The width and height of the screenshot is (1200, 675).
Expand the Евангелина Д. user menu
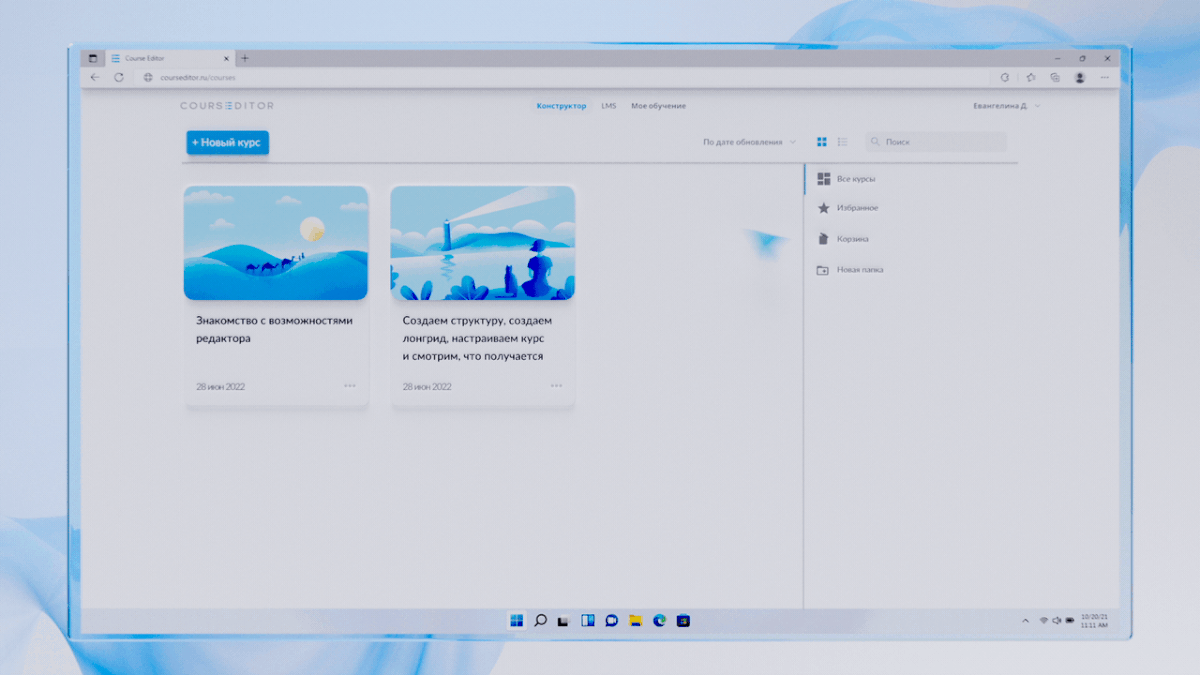(1006, 106)
